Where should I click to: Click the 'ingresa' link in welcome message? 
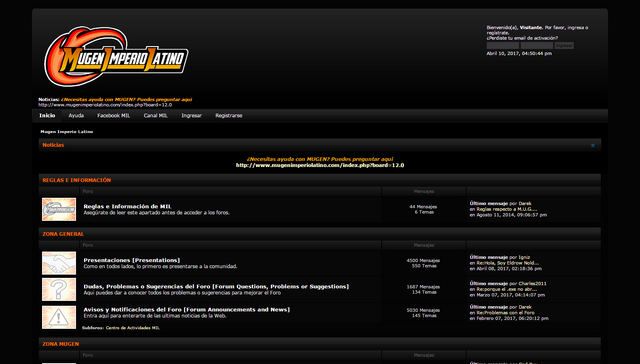(576, 28)
